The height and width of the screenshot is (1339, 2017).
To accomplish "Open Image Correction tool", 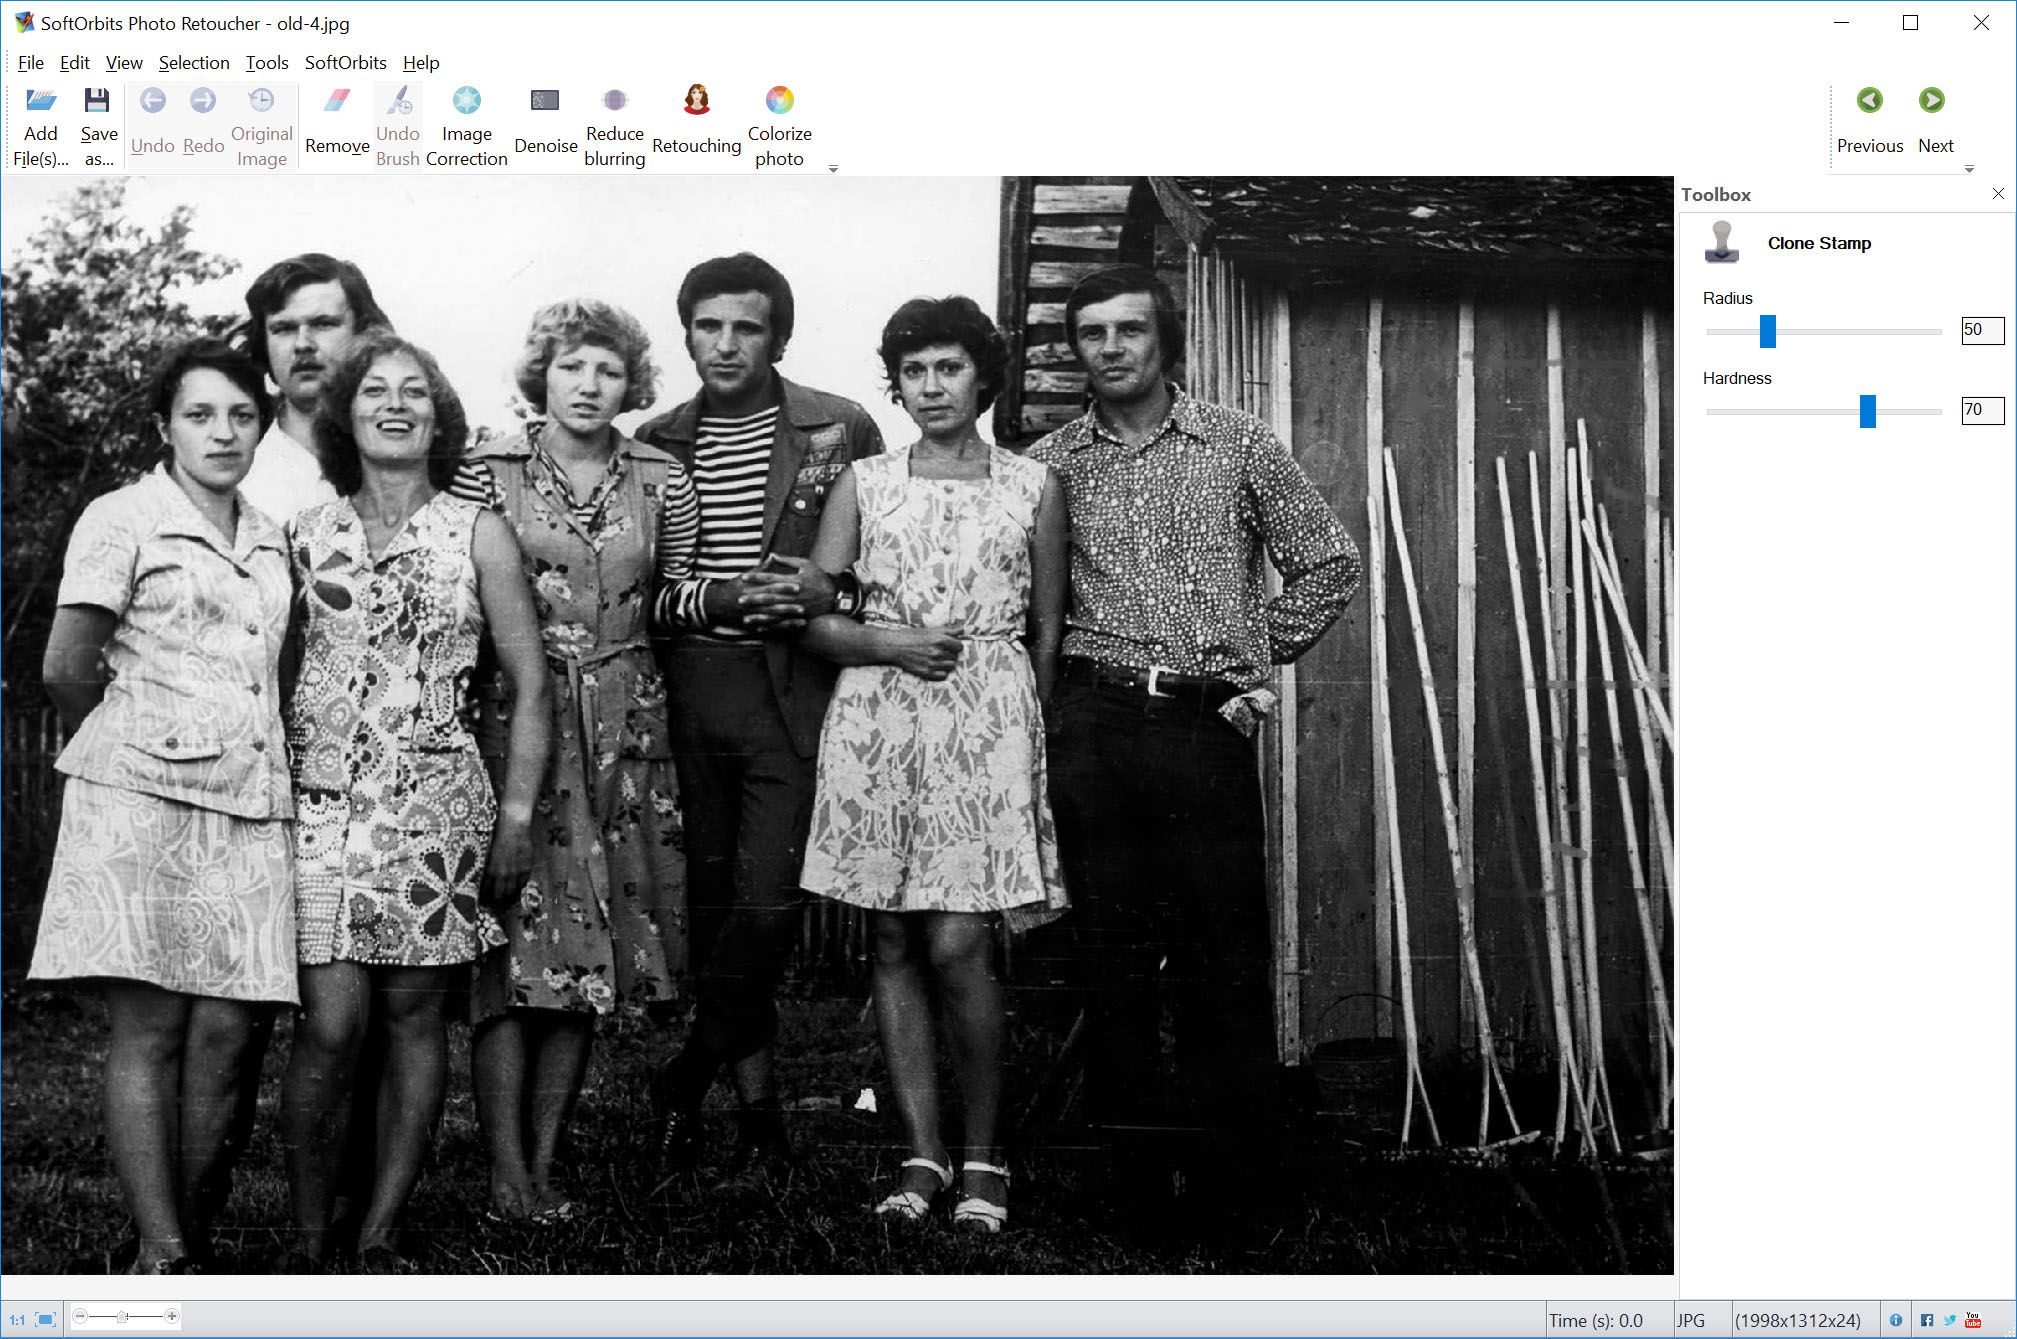I will click(x=466, y=124).
